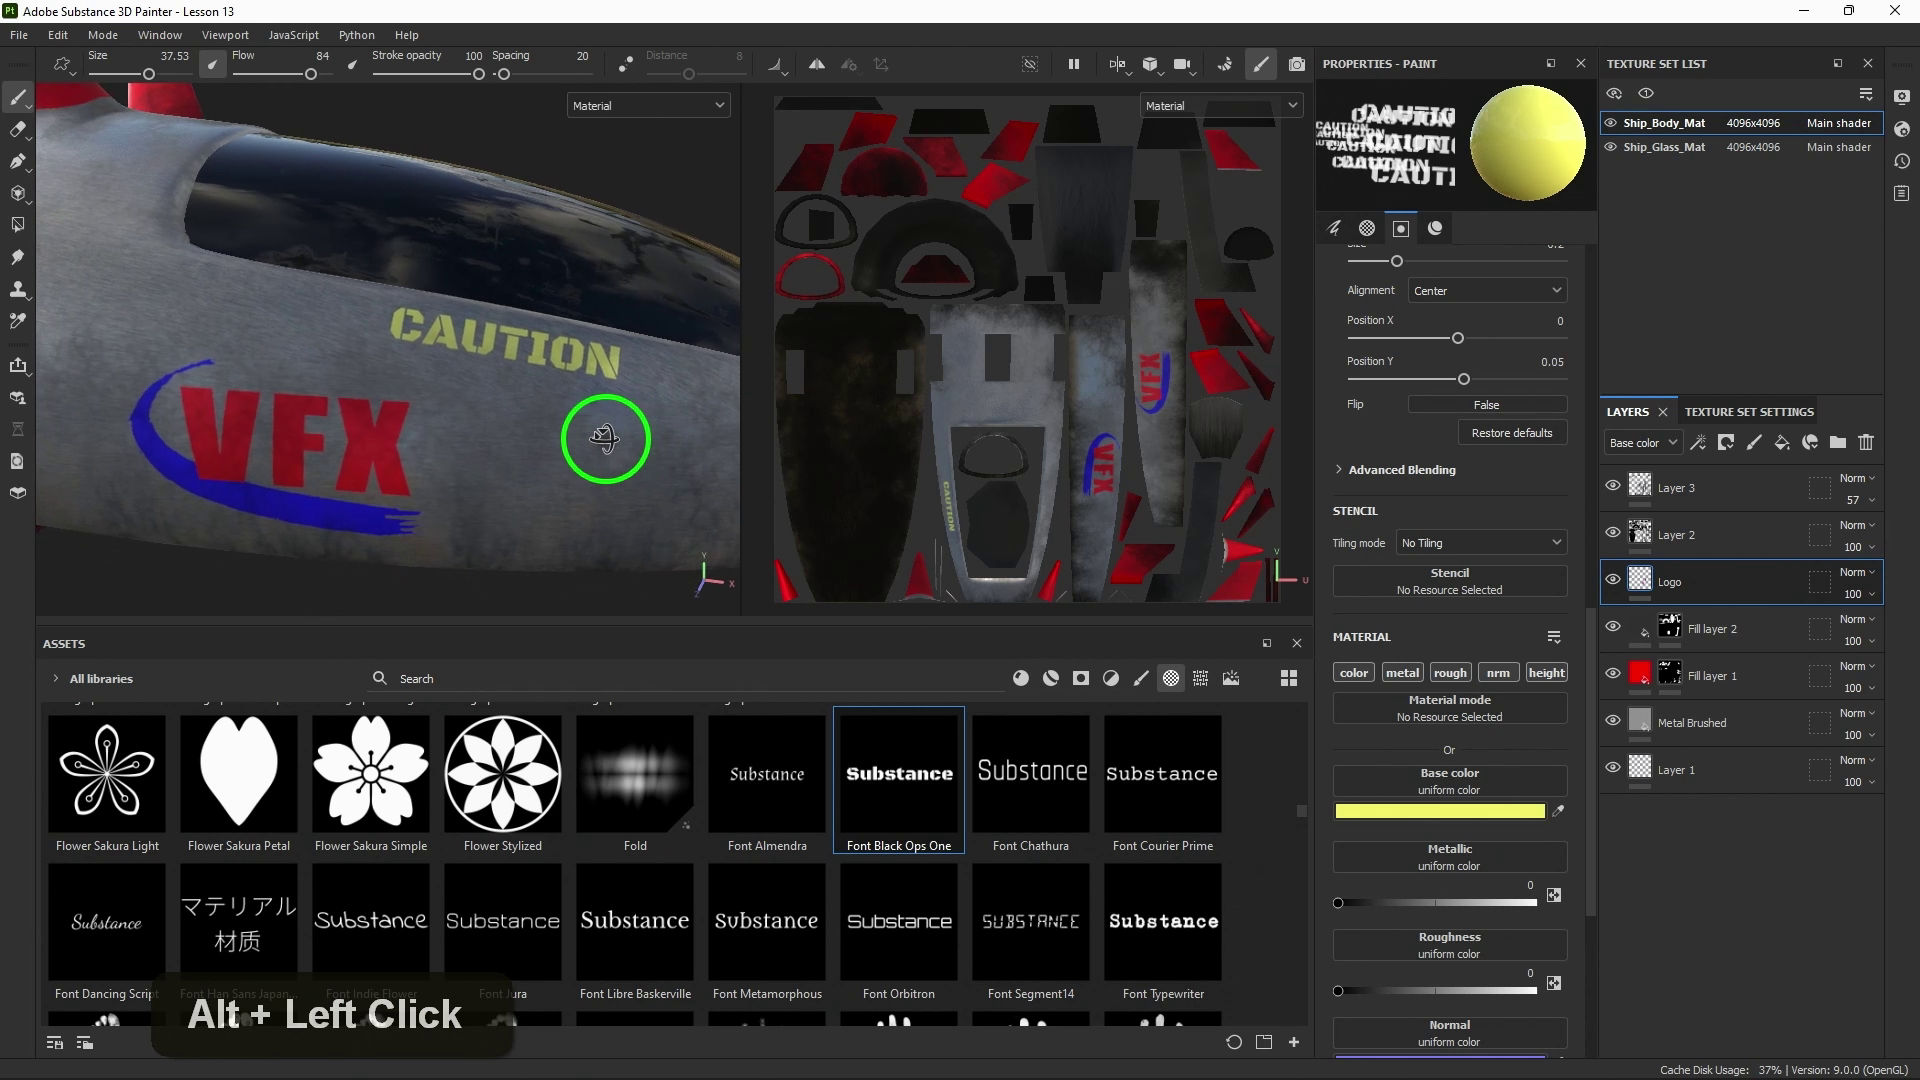The width and height of the screenshot is (1920, 1080).
Task: Open the Edit menu
Action: pyautogui.click(x=58, y=34)
